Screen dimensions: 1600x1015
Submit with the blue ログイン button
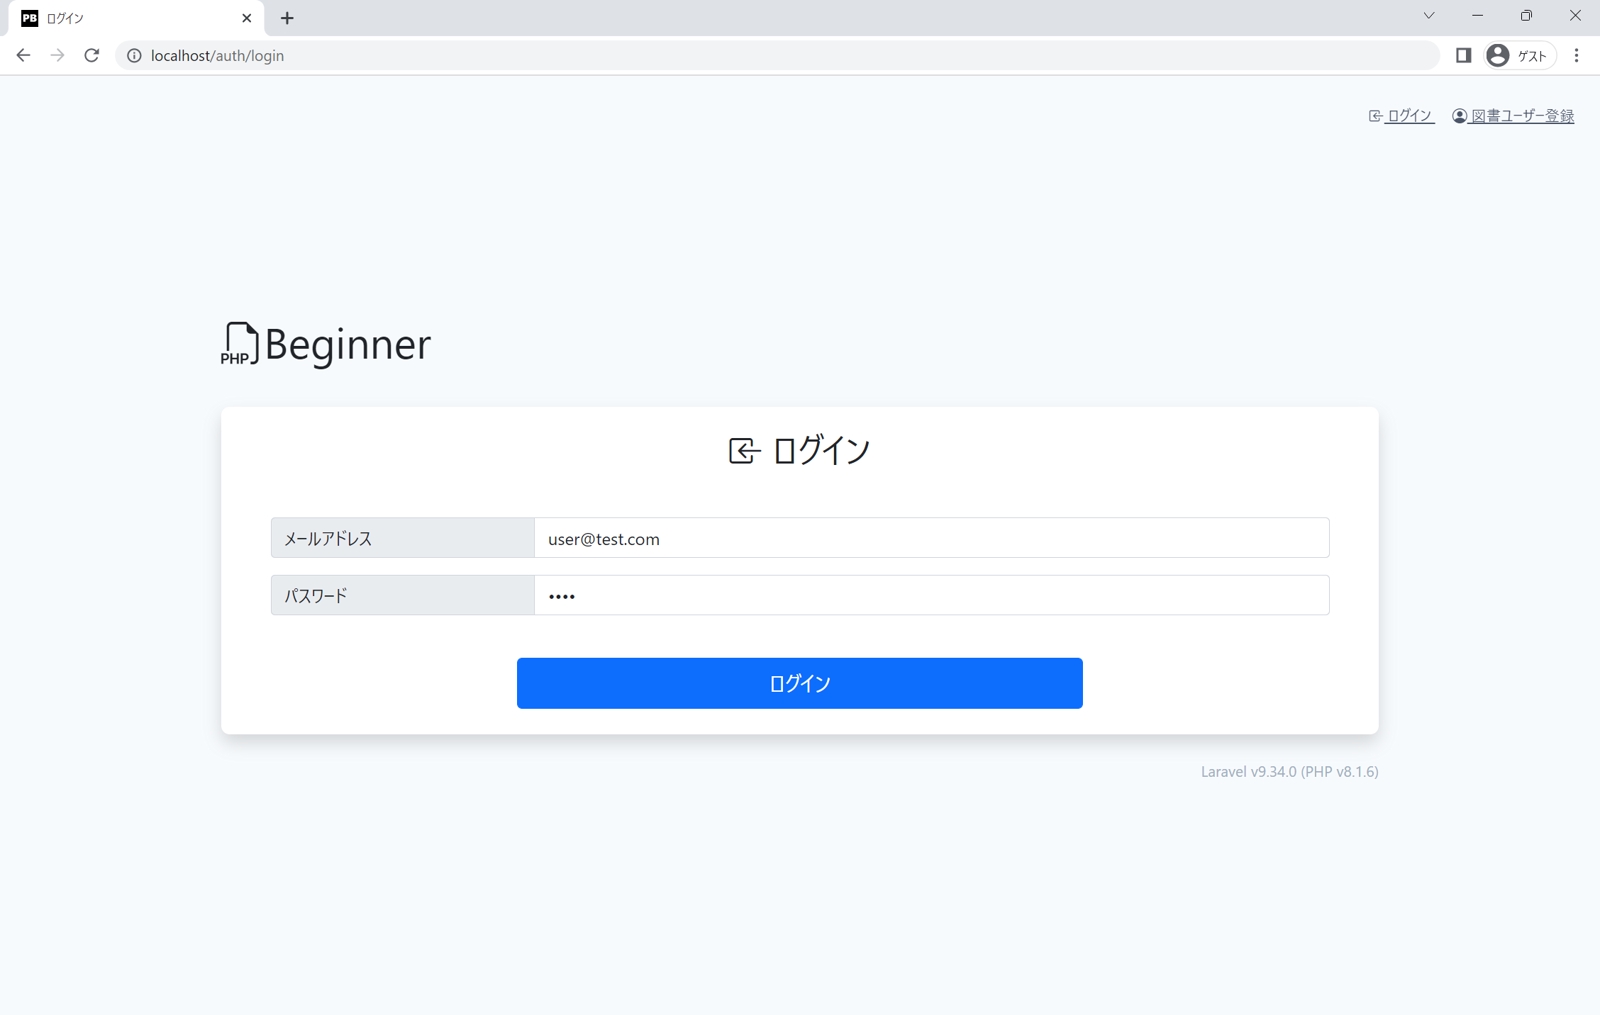[x=800, y=683]
